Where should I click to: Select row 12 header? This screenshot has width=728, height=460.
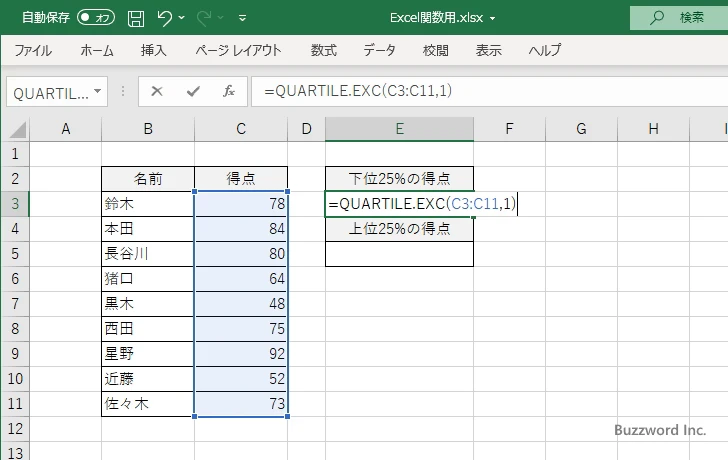click(15, 428)
